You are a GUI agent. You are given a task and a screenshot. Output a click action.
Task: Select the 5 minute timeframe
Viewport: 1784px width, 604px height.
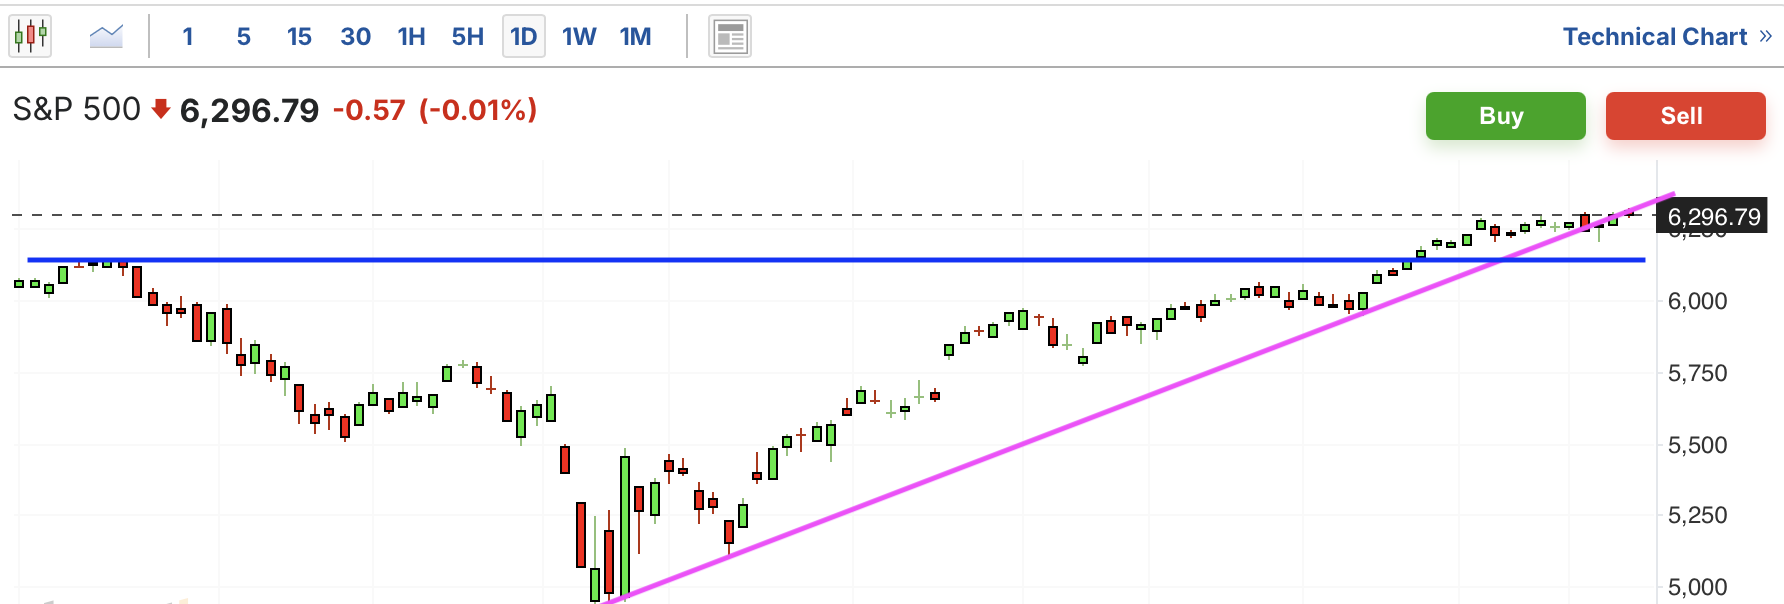click(244, 37)
